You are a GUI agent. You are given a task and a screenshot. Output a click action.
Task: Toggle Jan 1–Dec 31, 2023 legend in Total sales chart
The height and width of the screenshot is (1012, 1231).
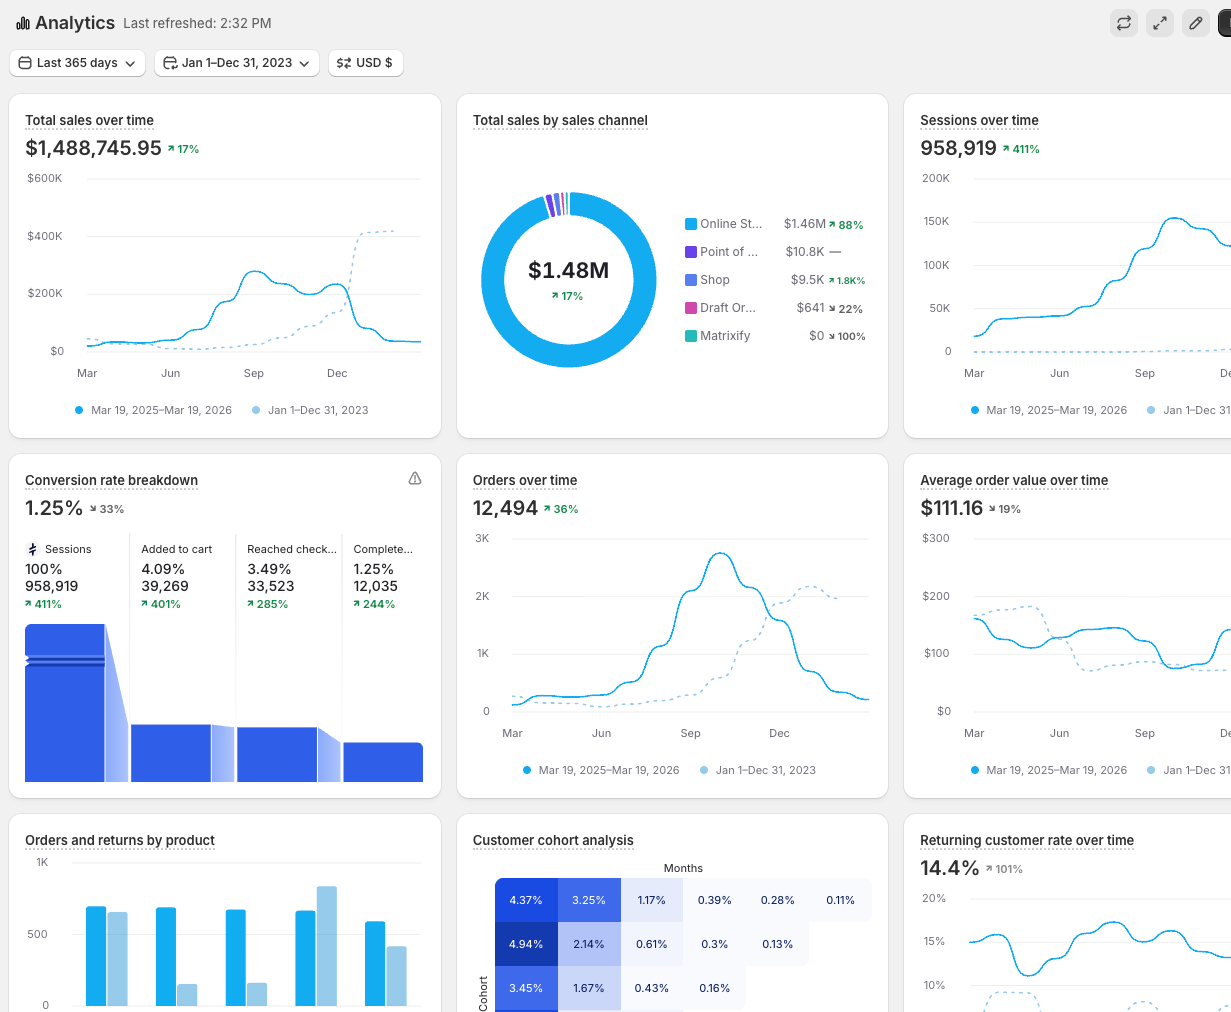point(310,410)
